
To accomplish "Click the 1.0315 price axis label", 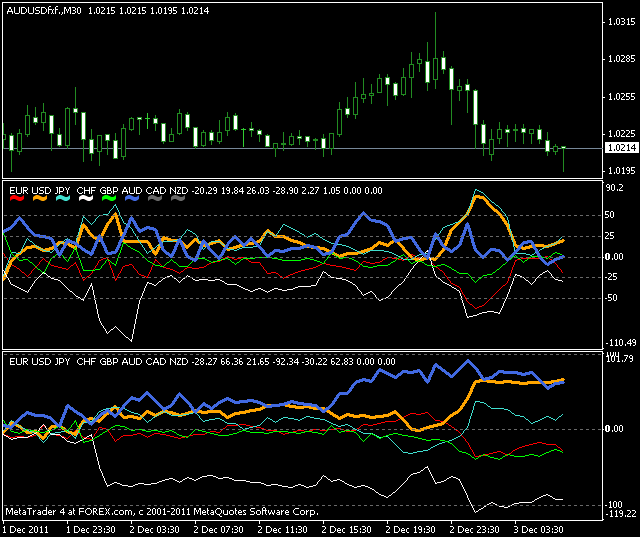I will 622,22.
